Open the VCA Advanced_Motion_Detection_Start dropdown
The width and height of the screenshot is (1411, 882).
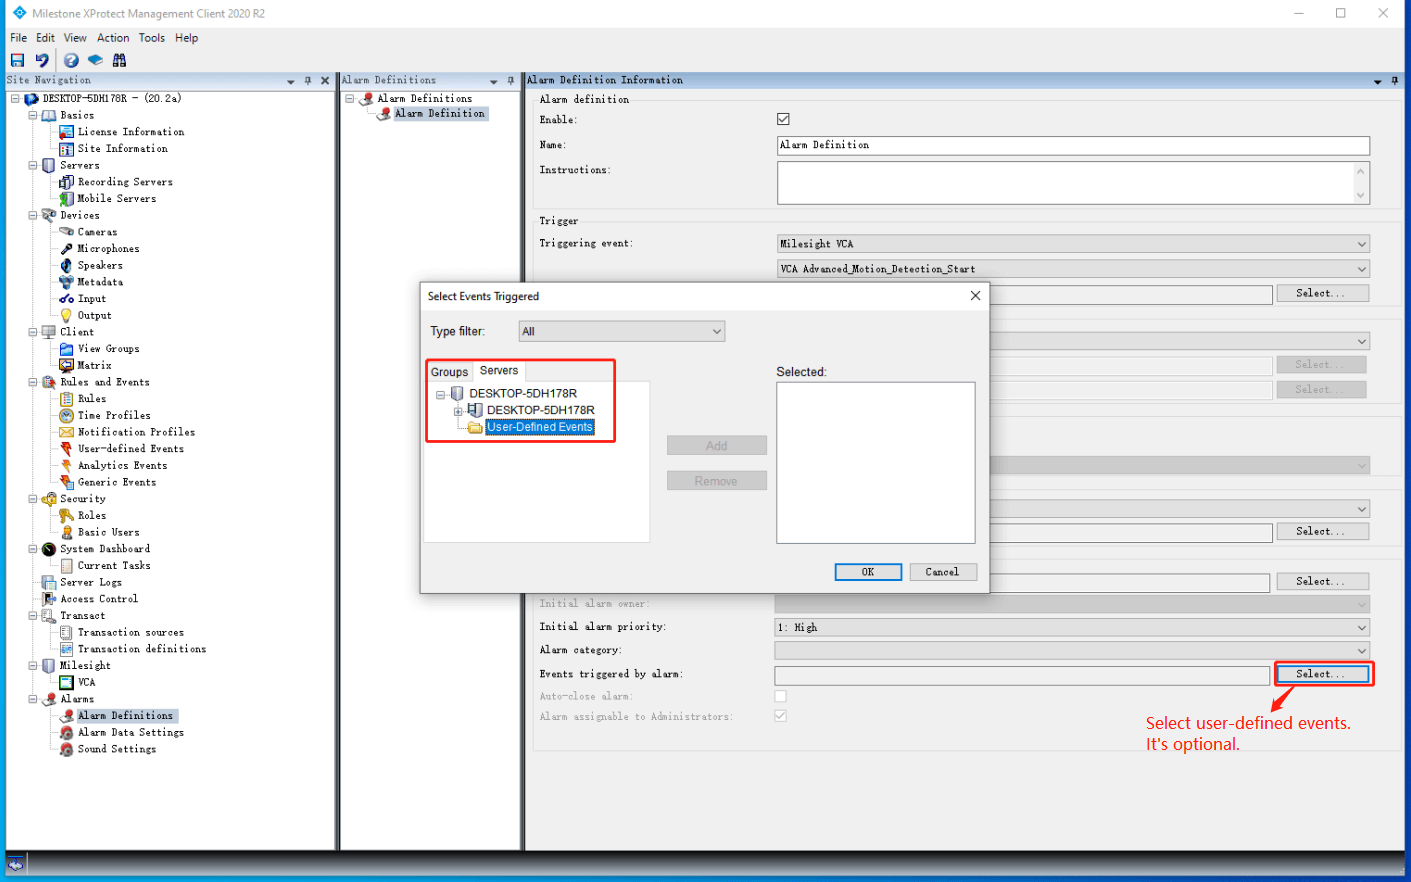click(1073, 269)
